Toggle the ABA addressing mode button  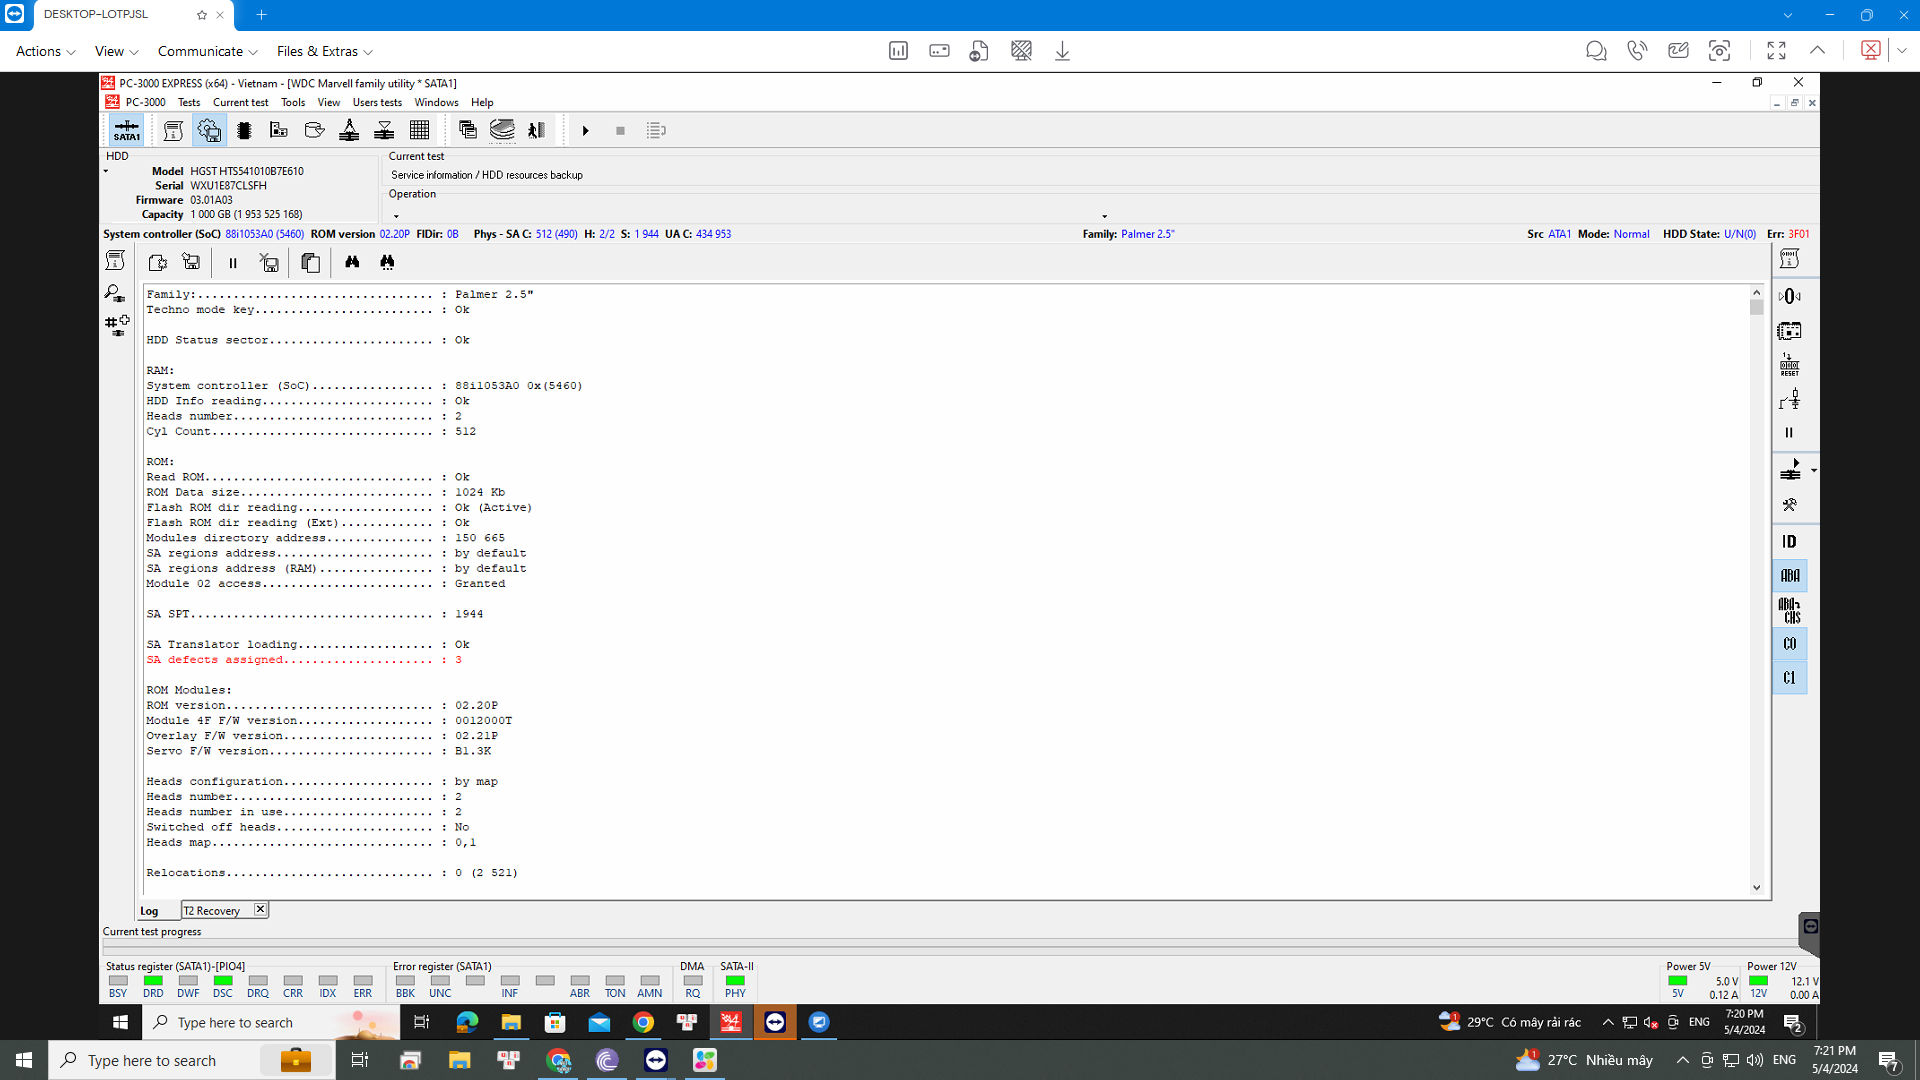pos(1789,576)
